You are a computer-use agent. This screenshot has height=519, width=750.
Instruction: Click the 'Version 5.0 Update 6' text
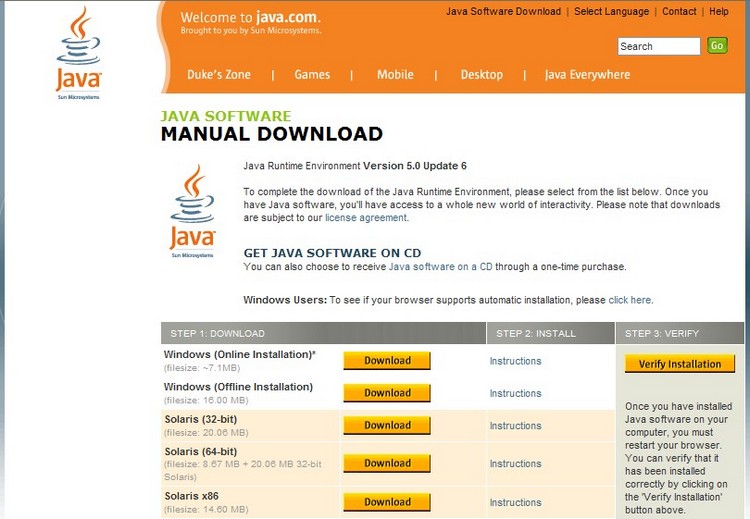415,166
